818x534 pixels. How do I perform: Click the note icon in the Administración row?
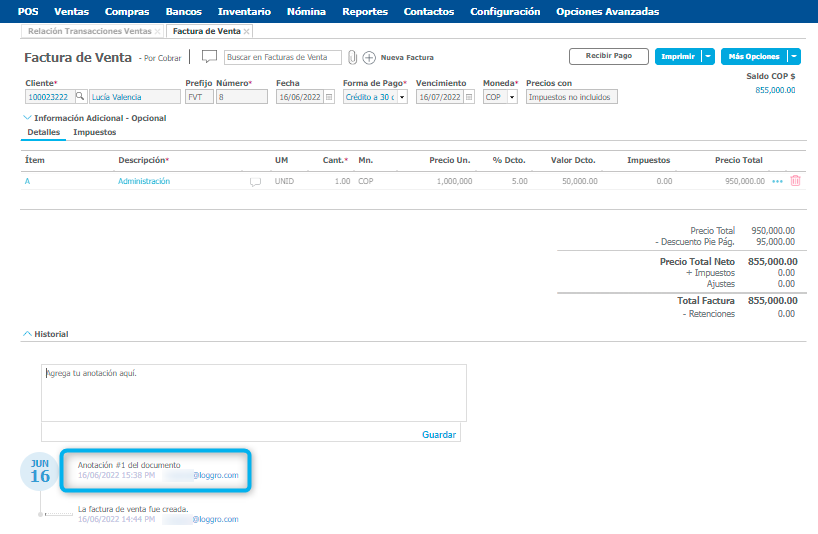click(x=255, y=182)
